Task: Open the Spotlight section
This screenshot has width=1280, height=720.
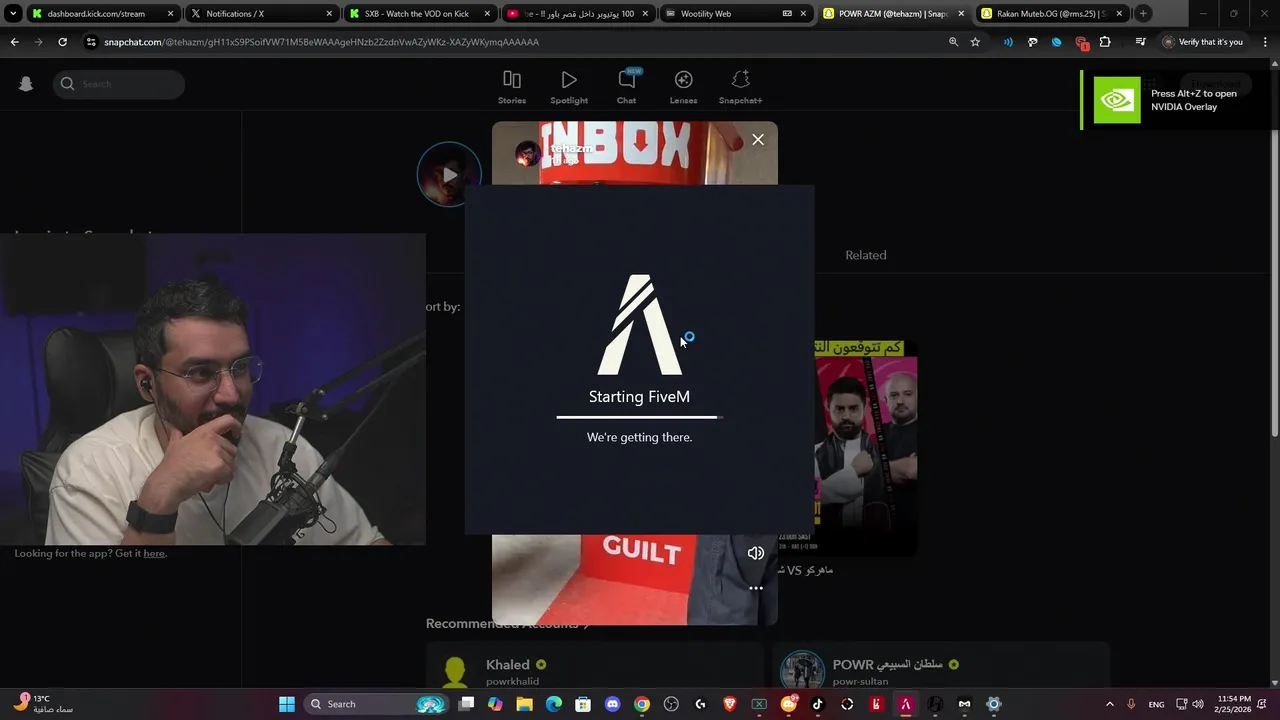Action: 569,87
